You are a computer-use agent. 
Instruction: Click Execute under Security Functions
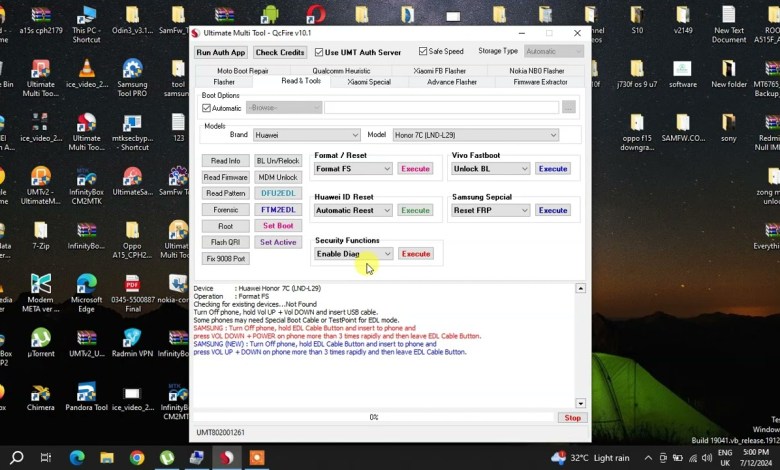coord(416,254)
